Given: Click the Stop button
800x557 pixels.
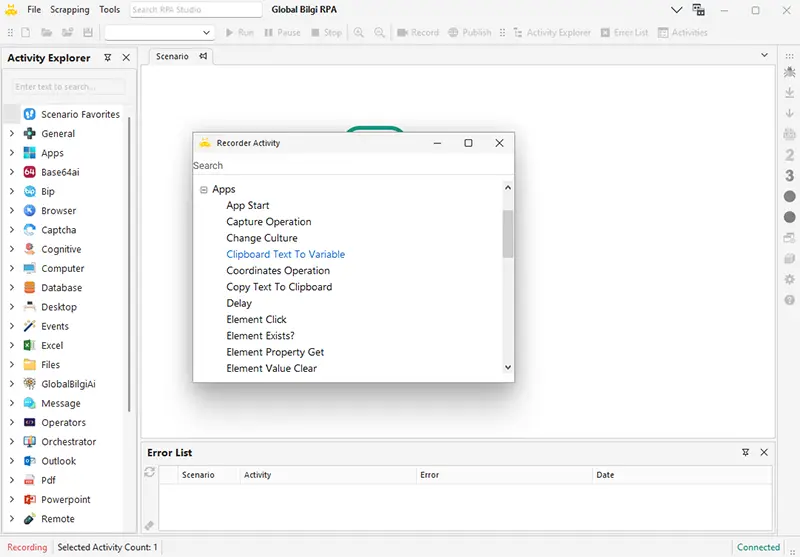Looking at the screenshot, I should click(327, 33).
